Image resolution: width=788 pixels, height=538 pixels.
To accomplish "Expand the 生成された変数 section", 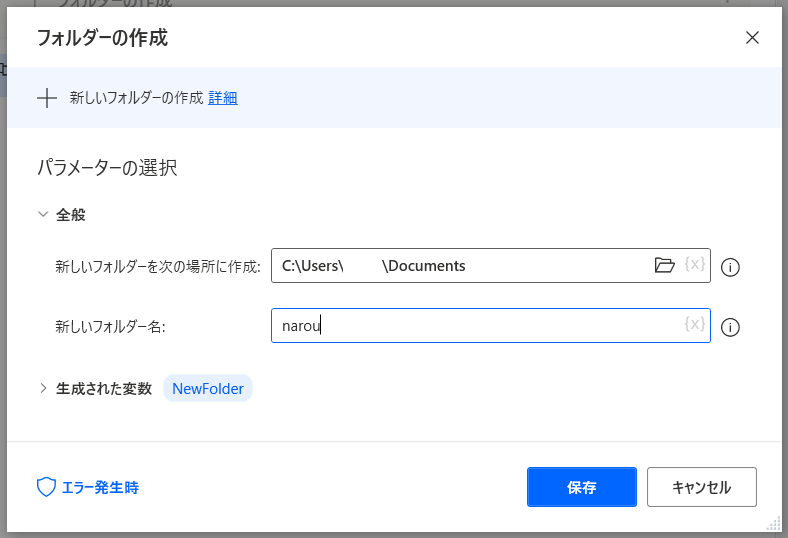I will tap(43, 388).
